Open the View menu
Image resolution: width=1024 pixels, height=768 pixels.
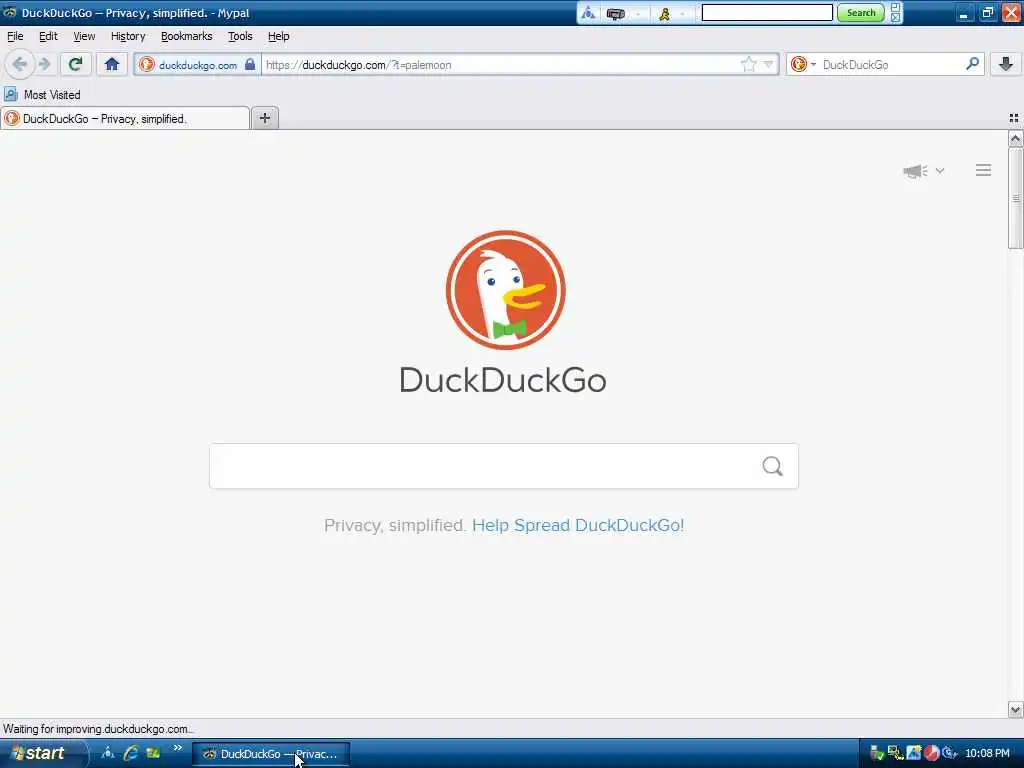tap(84, 36)
